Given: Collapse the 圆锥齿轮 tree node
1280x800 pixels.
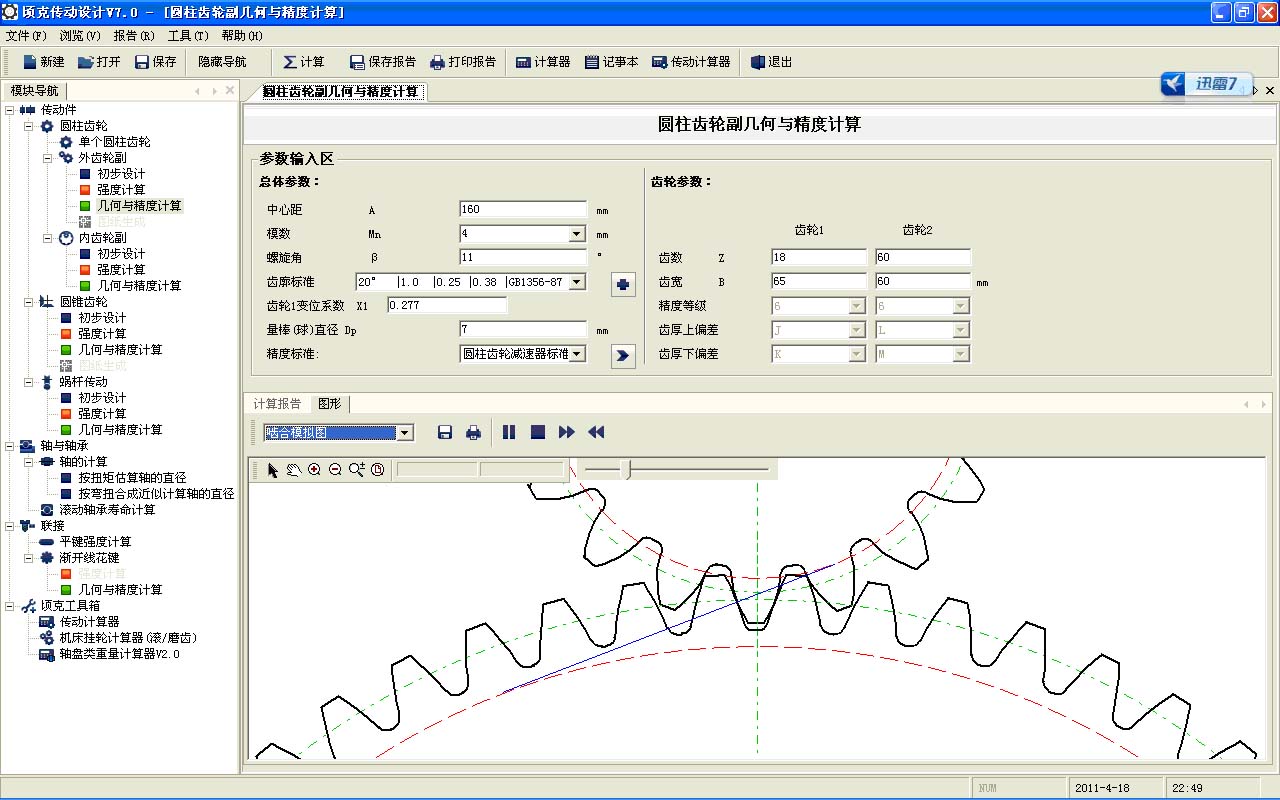Looking at the screenshot, I should click(29, 302).
